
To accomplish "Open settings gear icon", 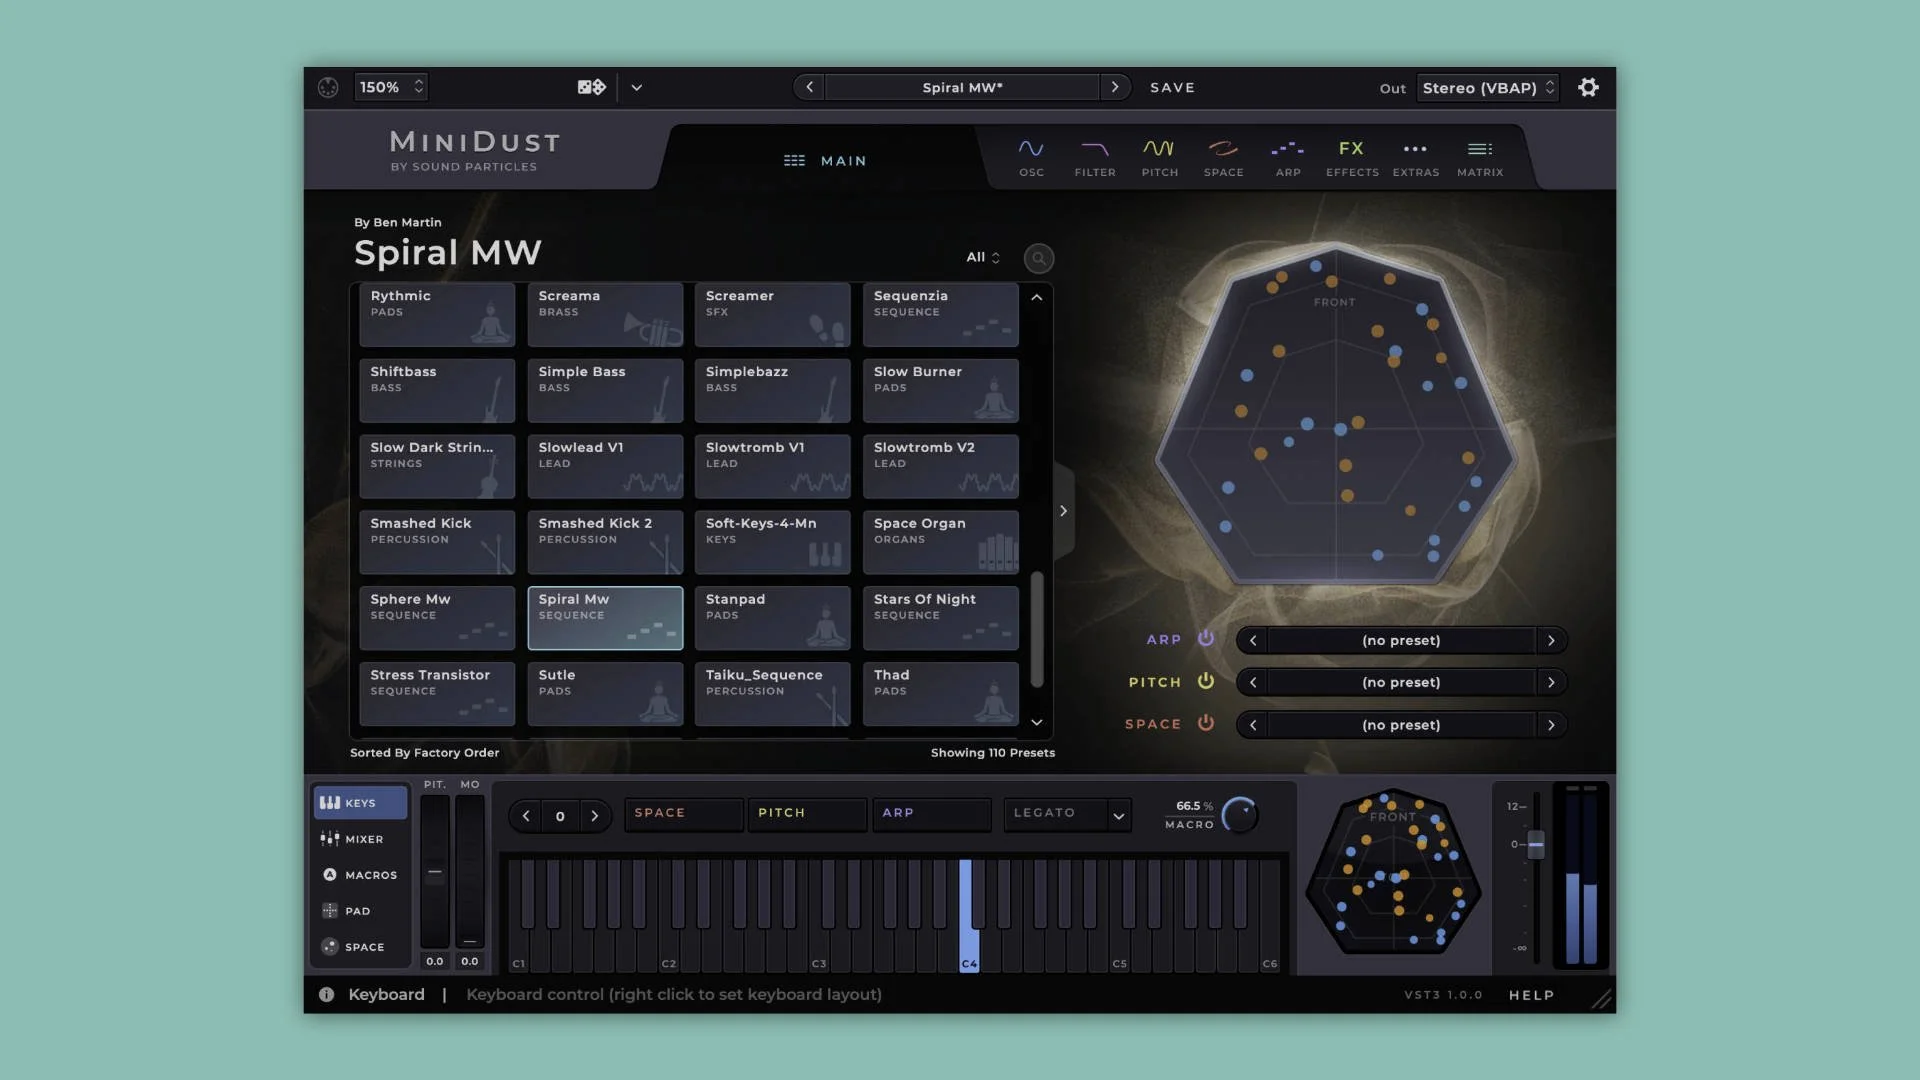I will coord(1588,87).
